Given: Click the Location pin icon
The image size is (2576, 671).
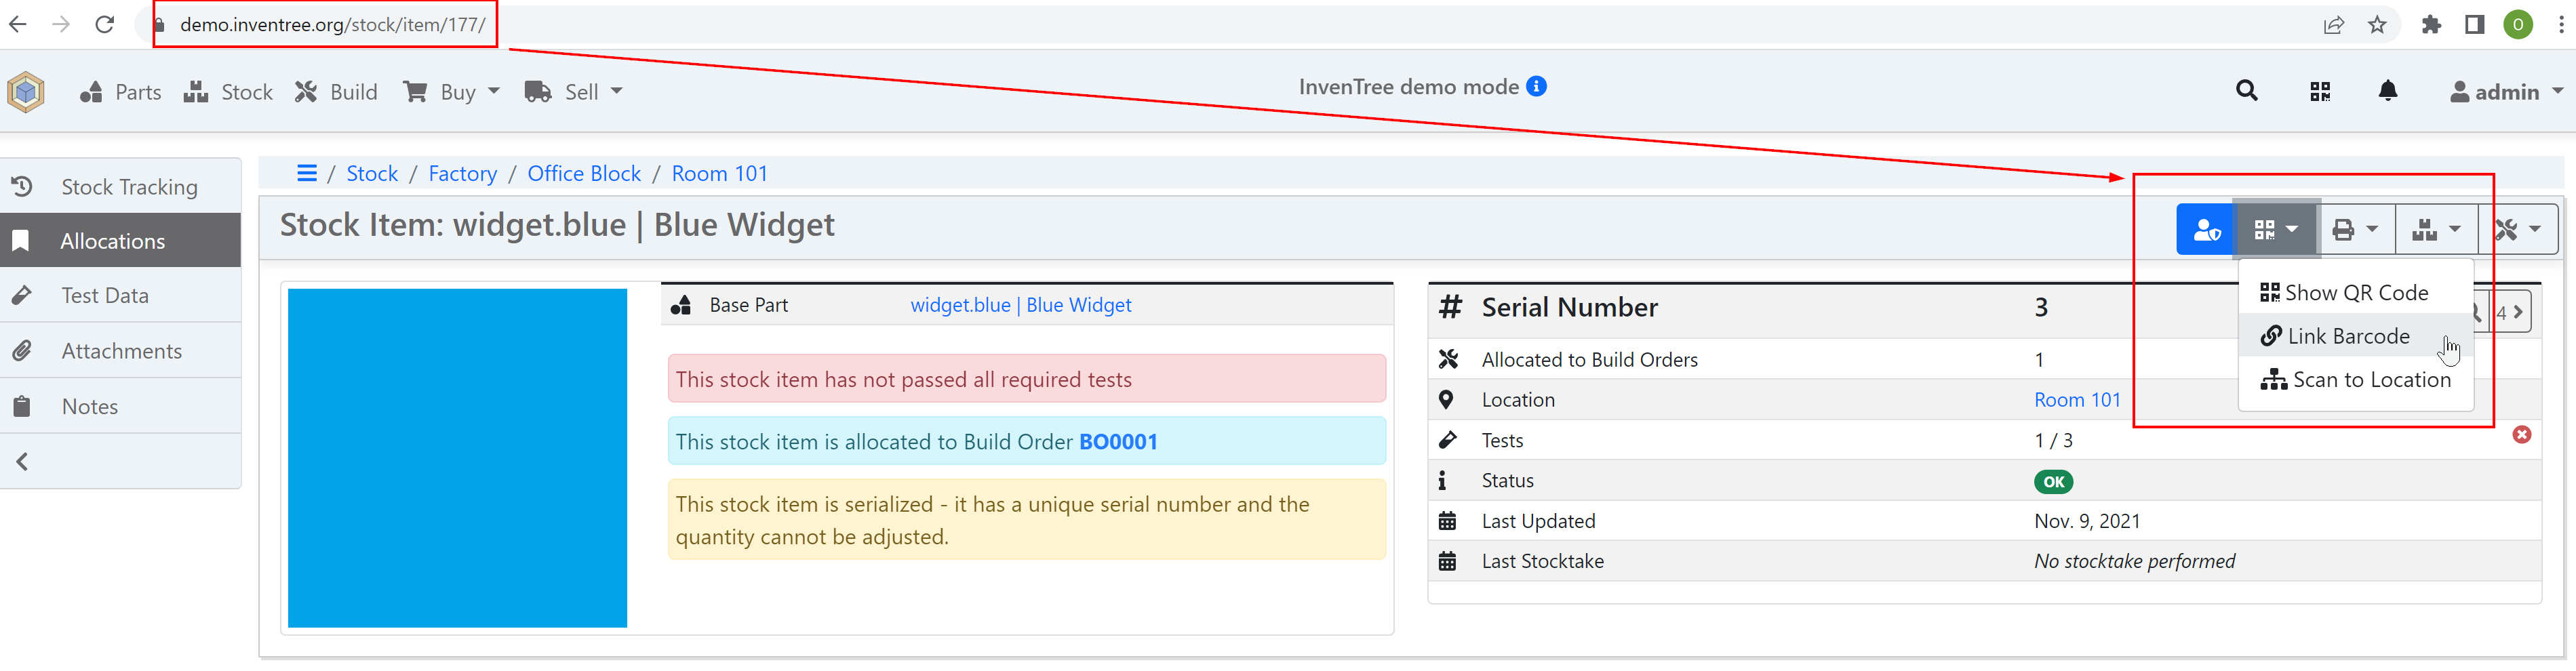Looking at the screenshot, I should [x=1445, y=399].
